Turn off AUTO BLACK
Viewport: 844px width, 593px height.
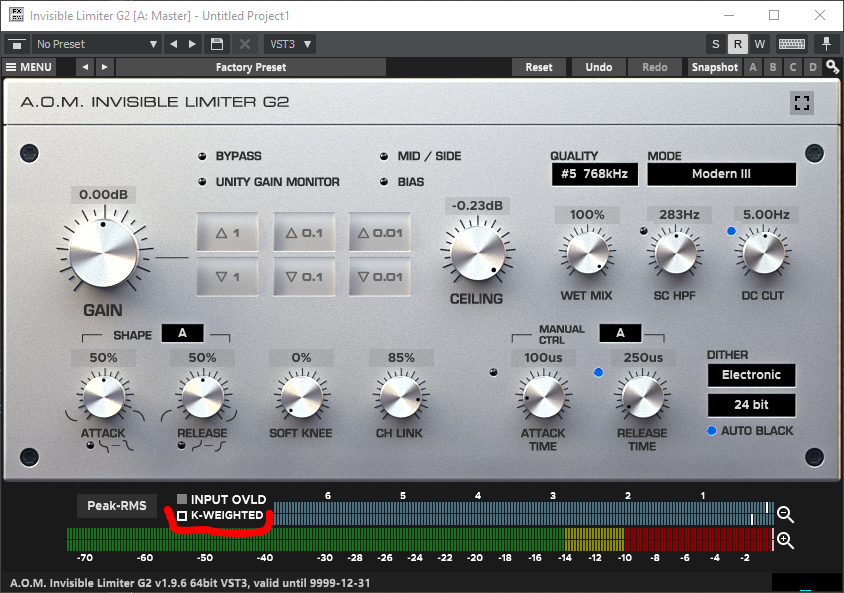(712, 431)
